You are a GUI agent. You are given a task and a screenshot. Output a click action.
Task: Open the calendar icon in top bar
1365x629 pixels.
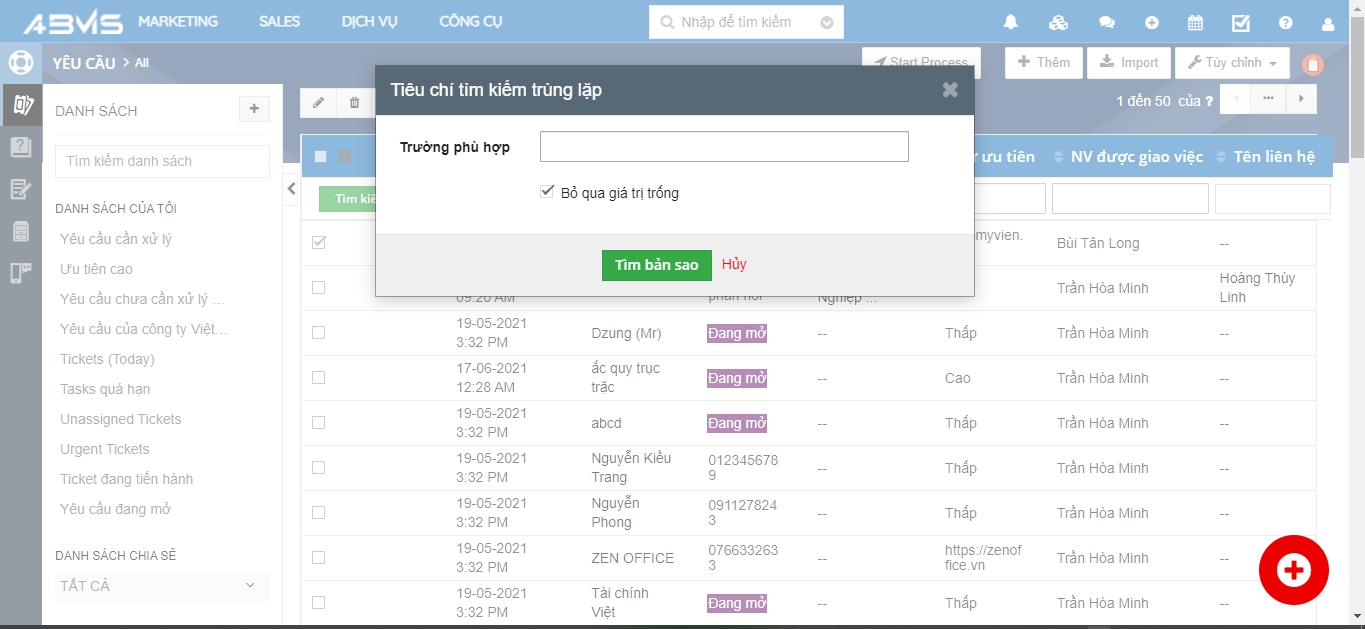pyautogui.click(x=1195, y=22)
